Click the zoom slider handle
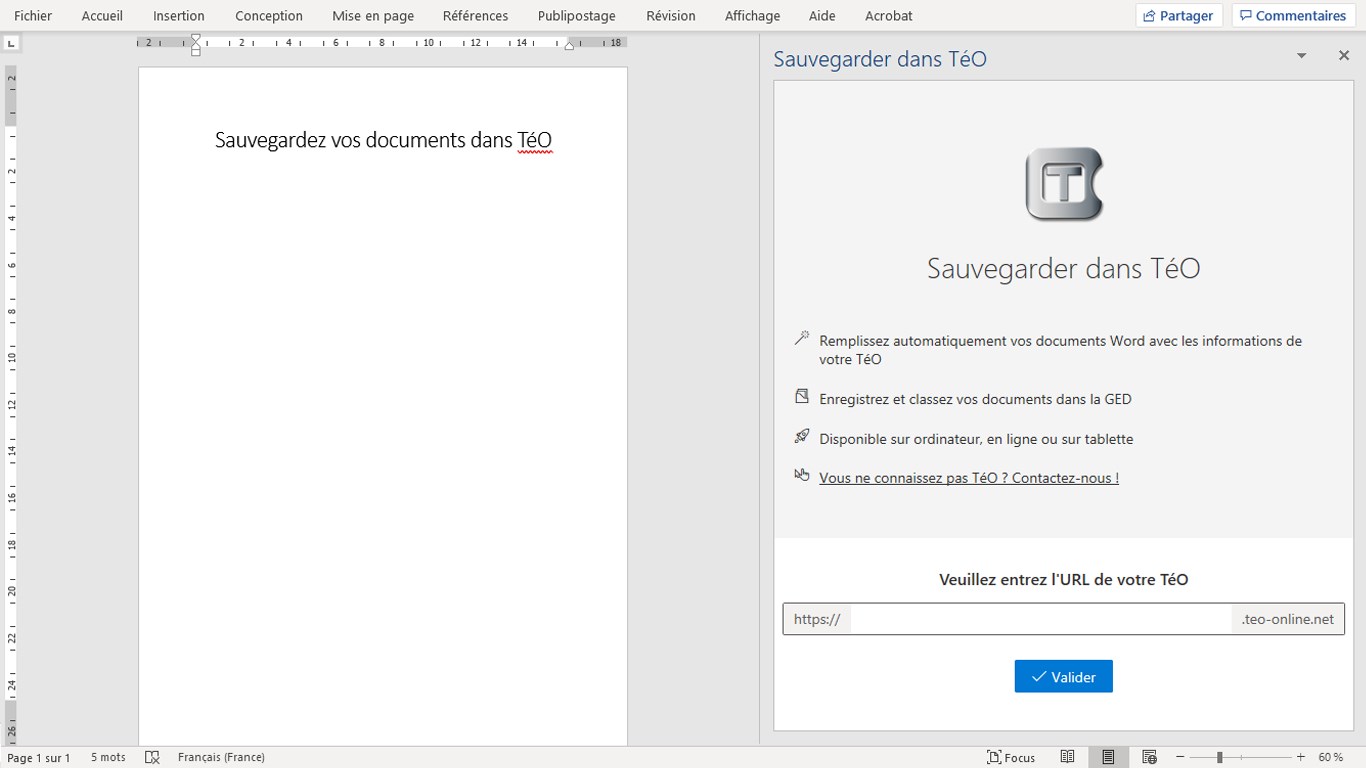This screenshot has height=768, width=1366. point(1219,758)
